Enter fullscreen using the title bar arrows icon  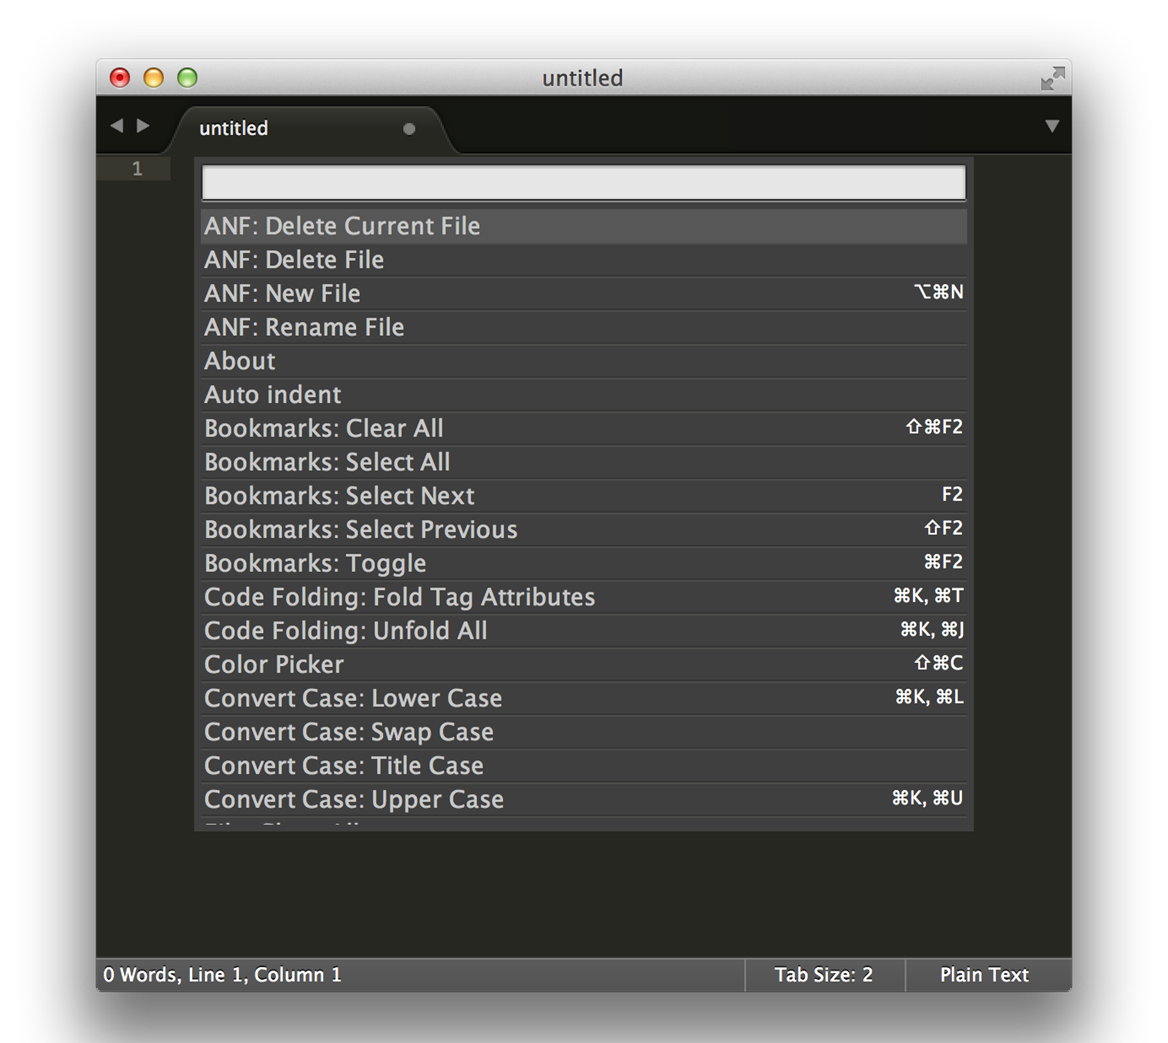1052,78
